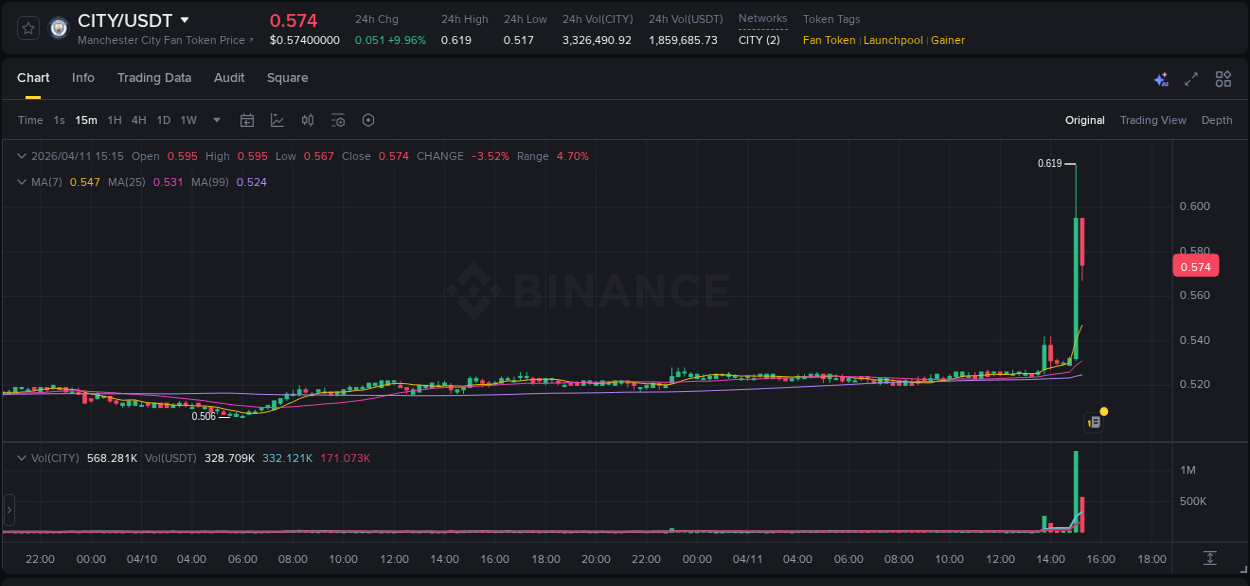
Task: Open the candlestick chart style icon
Action: coord(308,120)
